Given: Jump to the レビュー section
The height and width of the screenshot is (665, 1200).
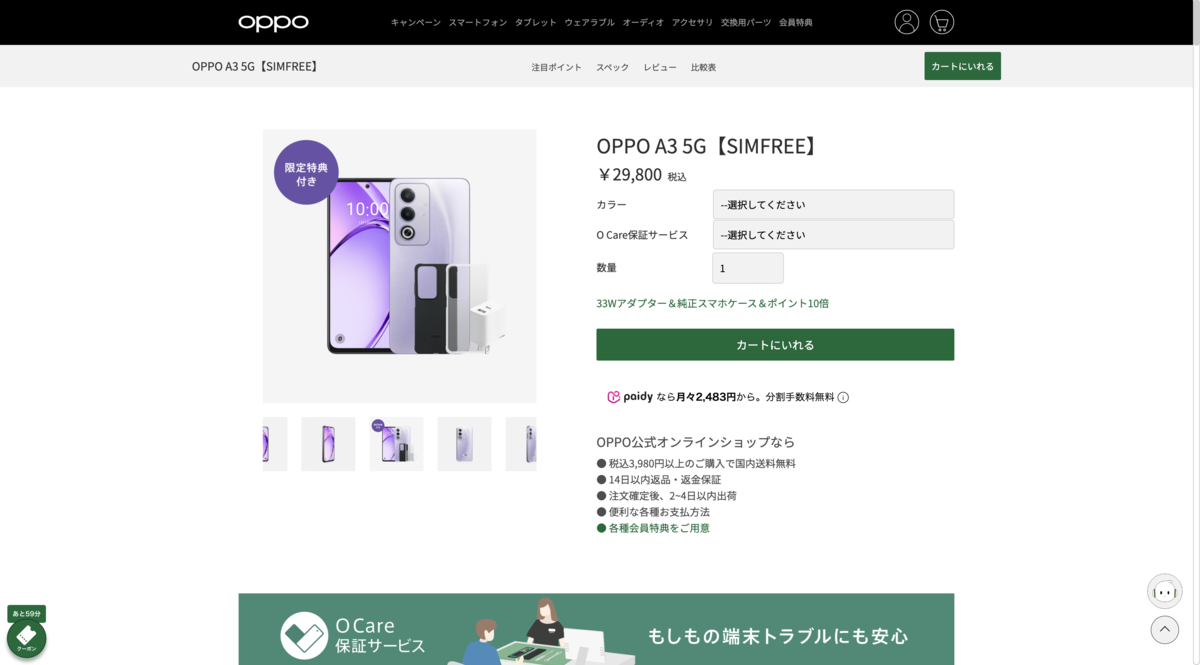Looking at the screenshot, I should (x=660, y=67).
